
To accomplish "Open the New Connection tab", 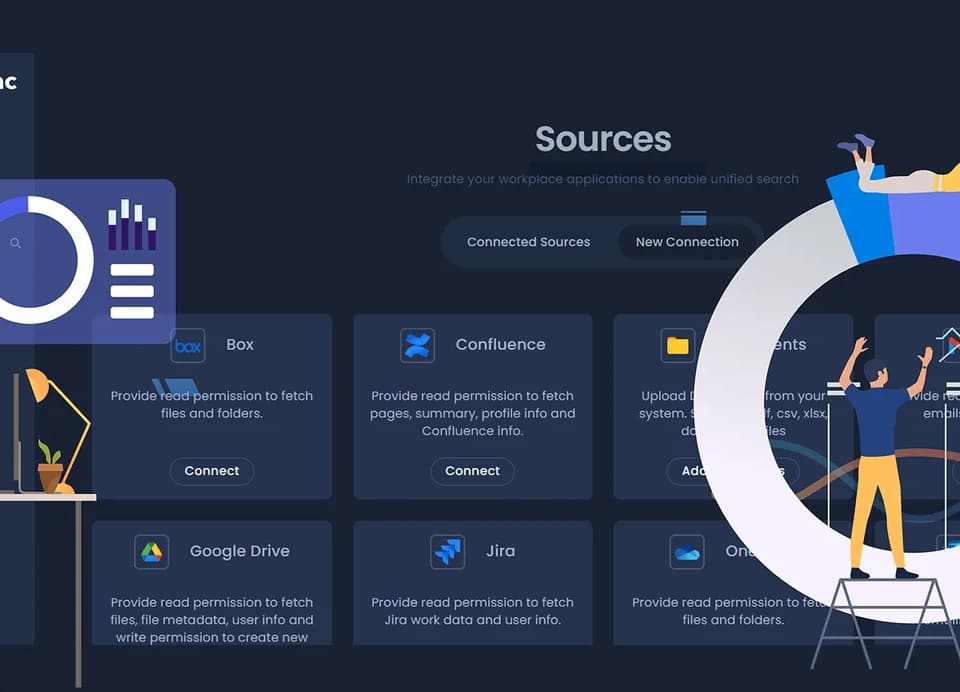I will [687, 242].
